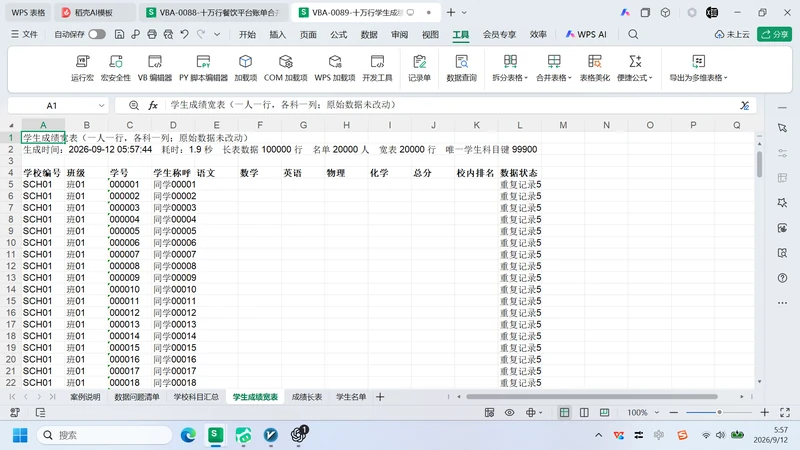This screenshot has height=450, width=800.
Task: Add a new sheet with plus button
Action: pyautogui.click(x=380, y=396)
